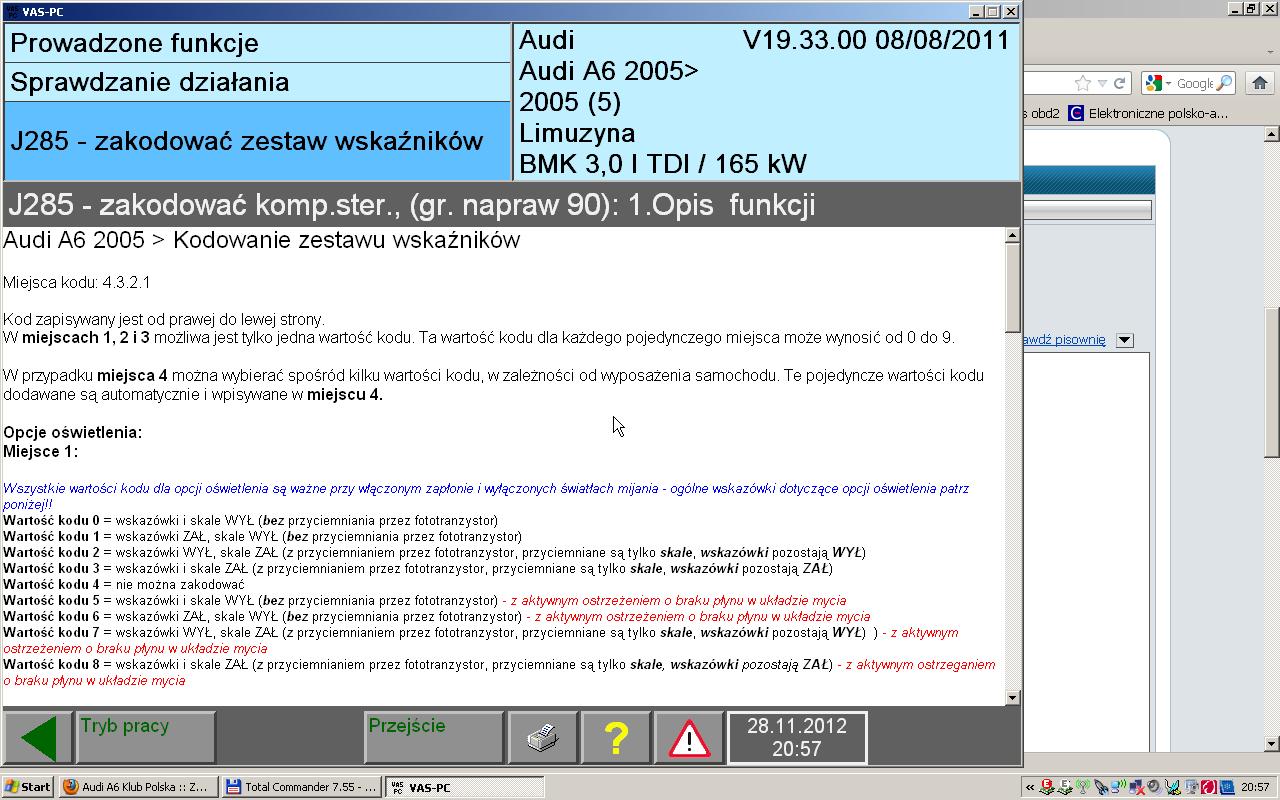
Task: Select Sprawdzanie działania row
Action: (258, 82)
